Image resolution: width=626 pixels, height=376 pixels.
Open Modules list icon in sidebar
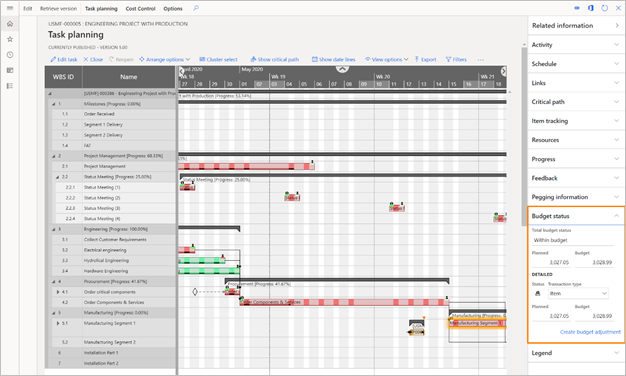(x=10, y=86)
